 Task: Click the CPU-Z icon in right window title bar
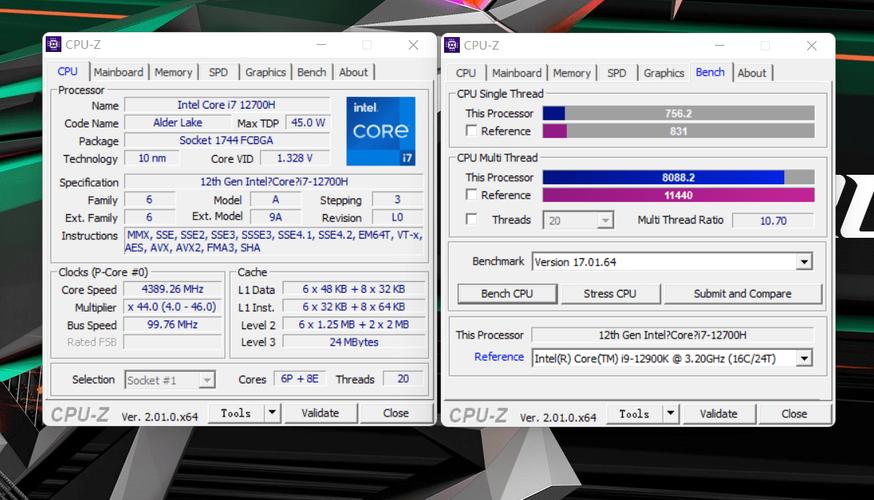452,45
